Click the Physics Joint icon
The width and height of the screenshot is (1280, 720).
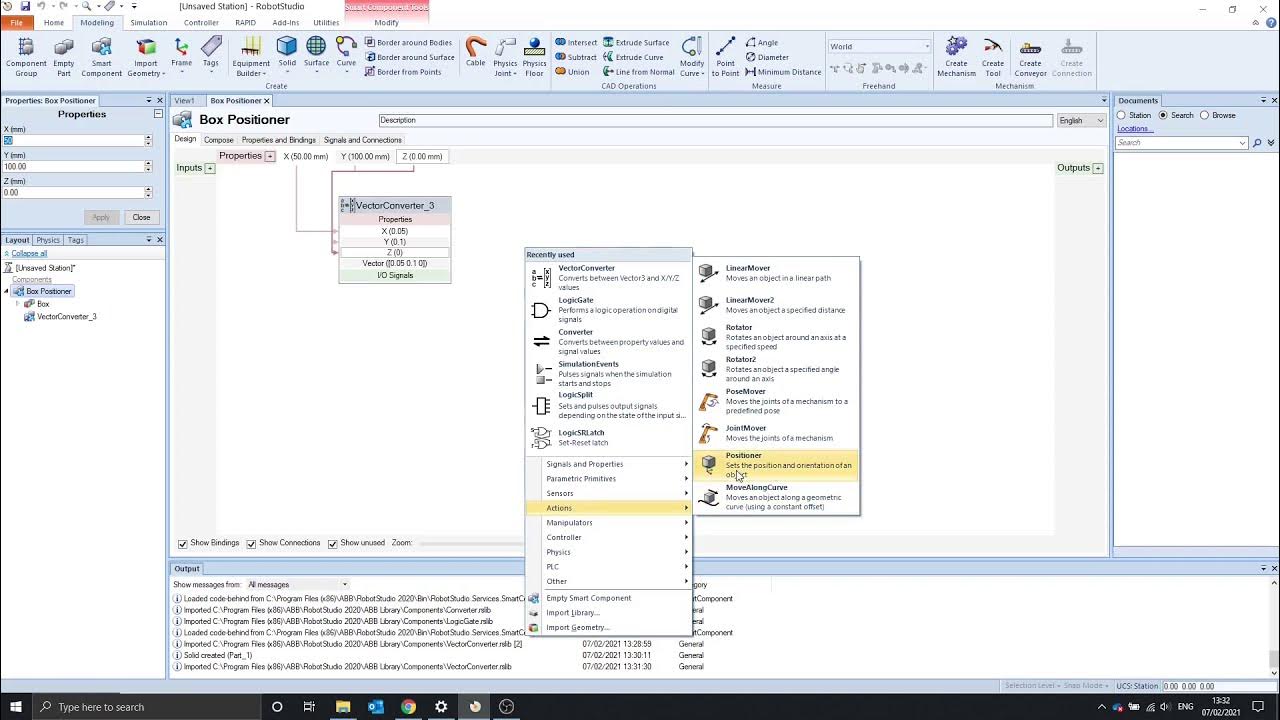pyautogui.click(x=505, y=47)
